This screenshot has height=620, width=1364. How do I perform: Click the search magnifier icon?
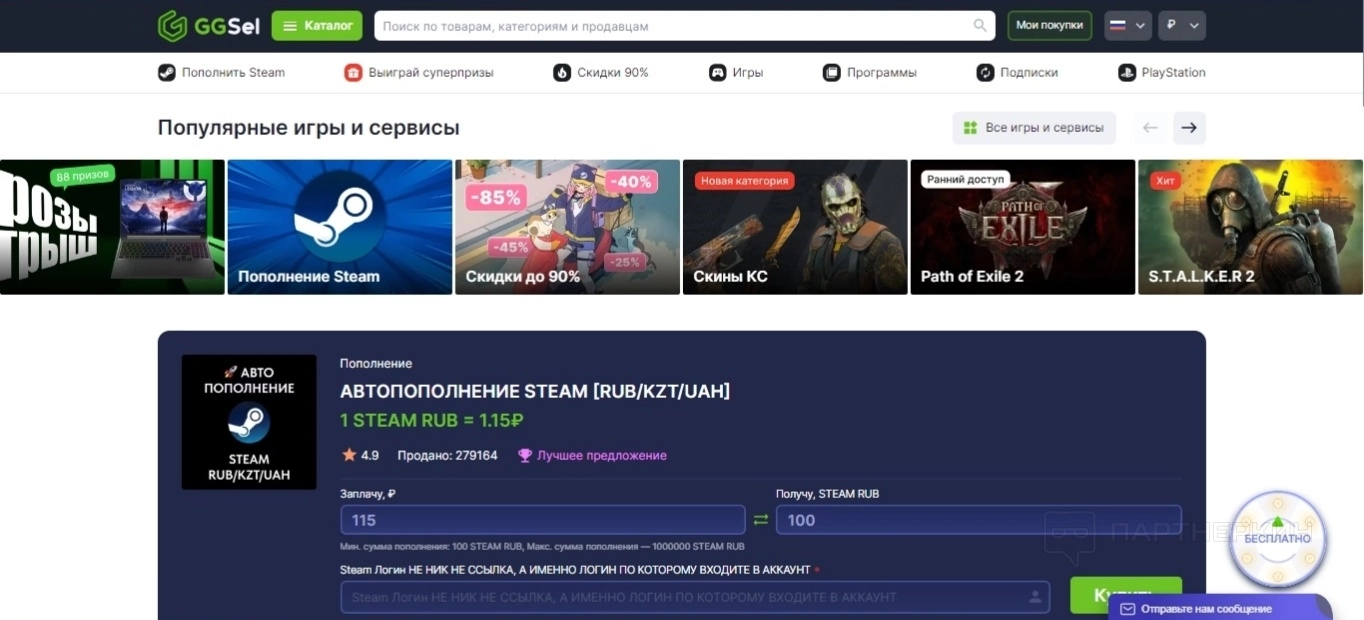(x=980, y=26)
